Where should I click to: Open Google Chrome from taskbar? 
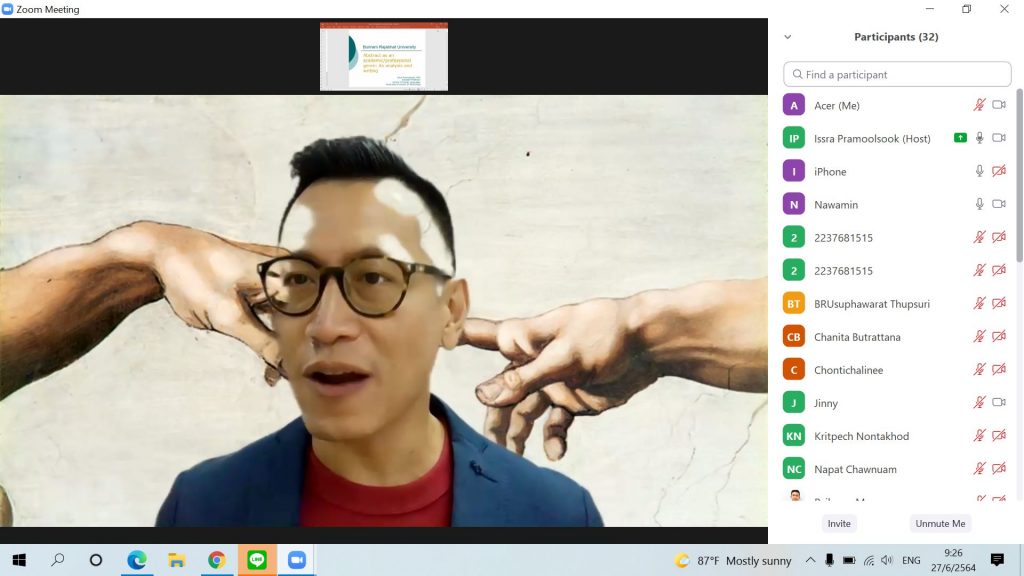pos(217,560)
